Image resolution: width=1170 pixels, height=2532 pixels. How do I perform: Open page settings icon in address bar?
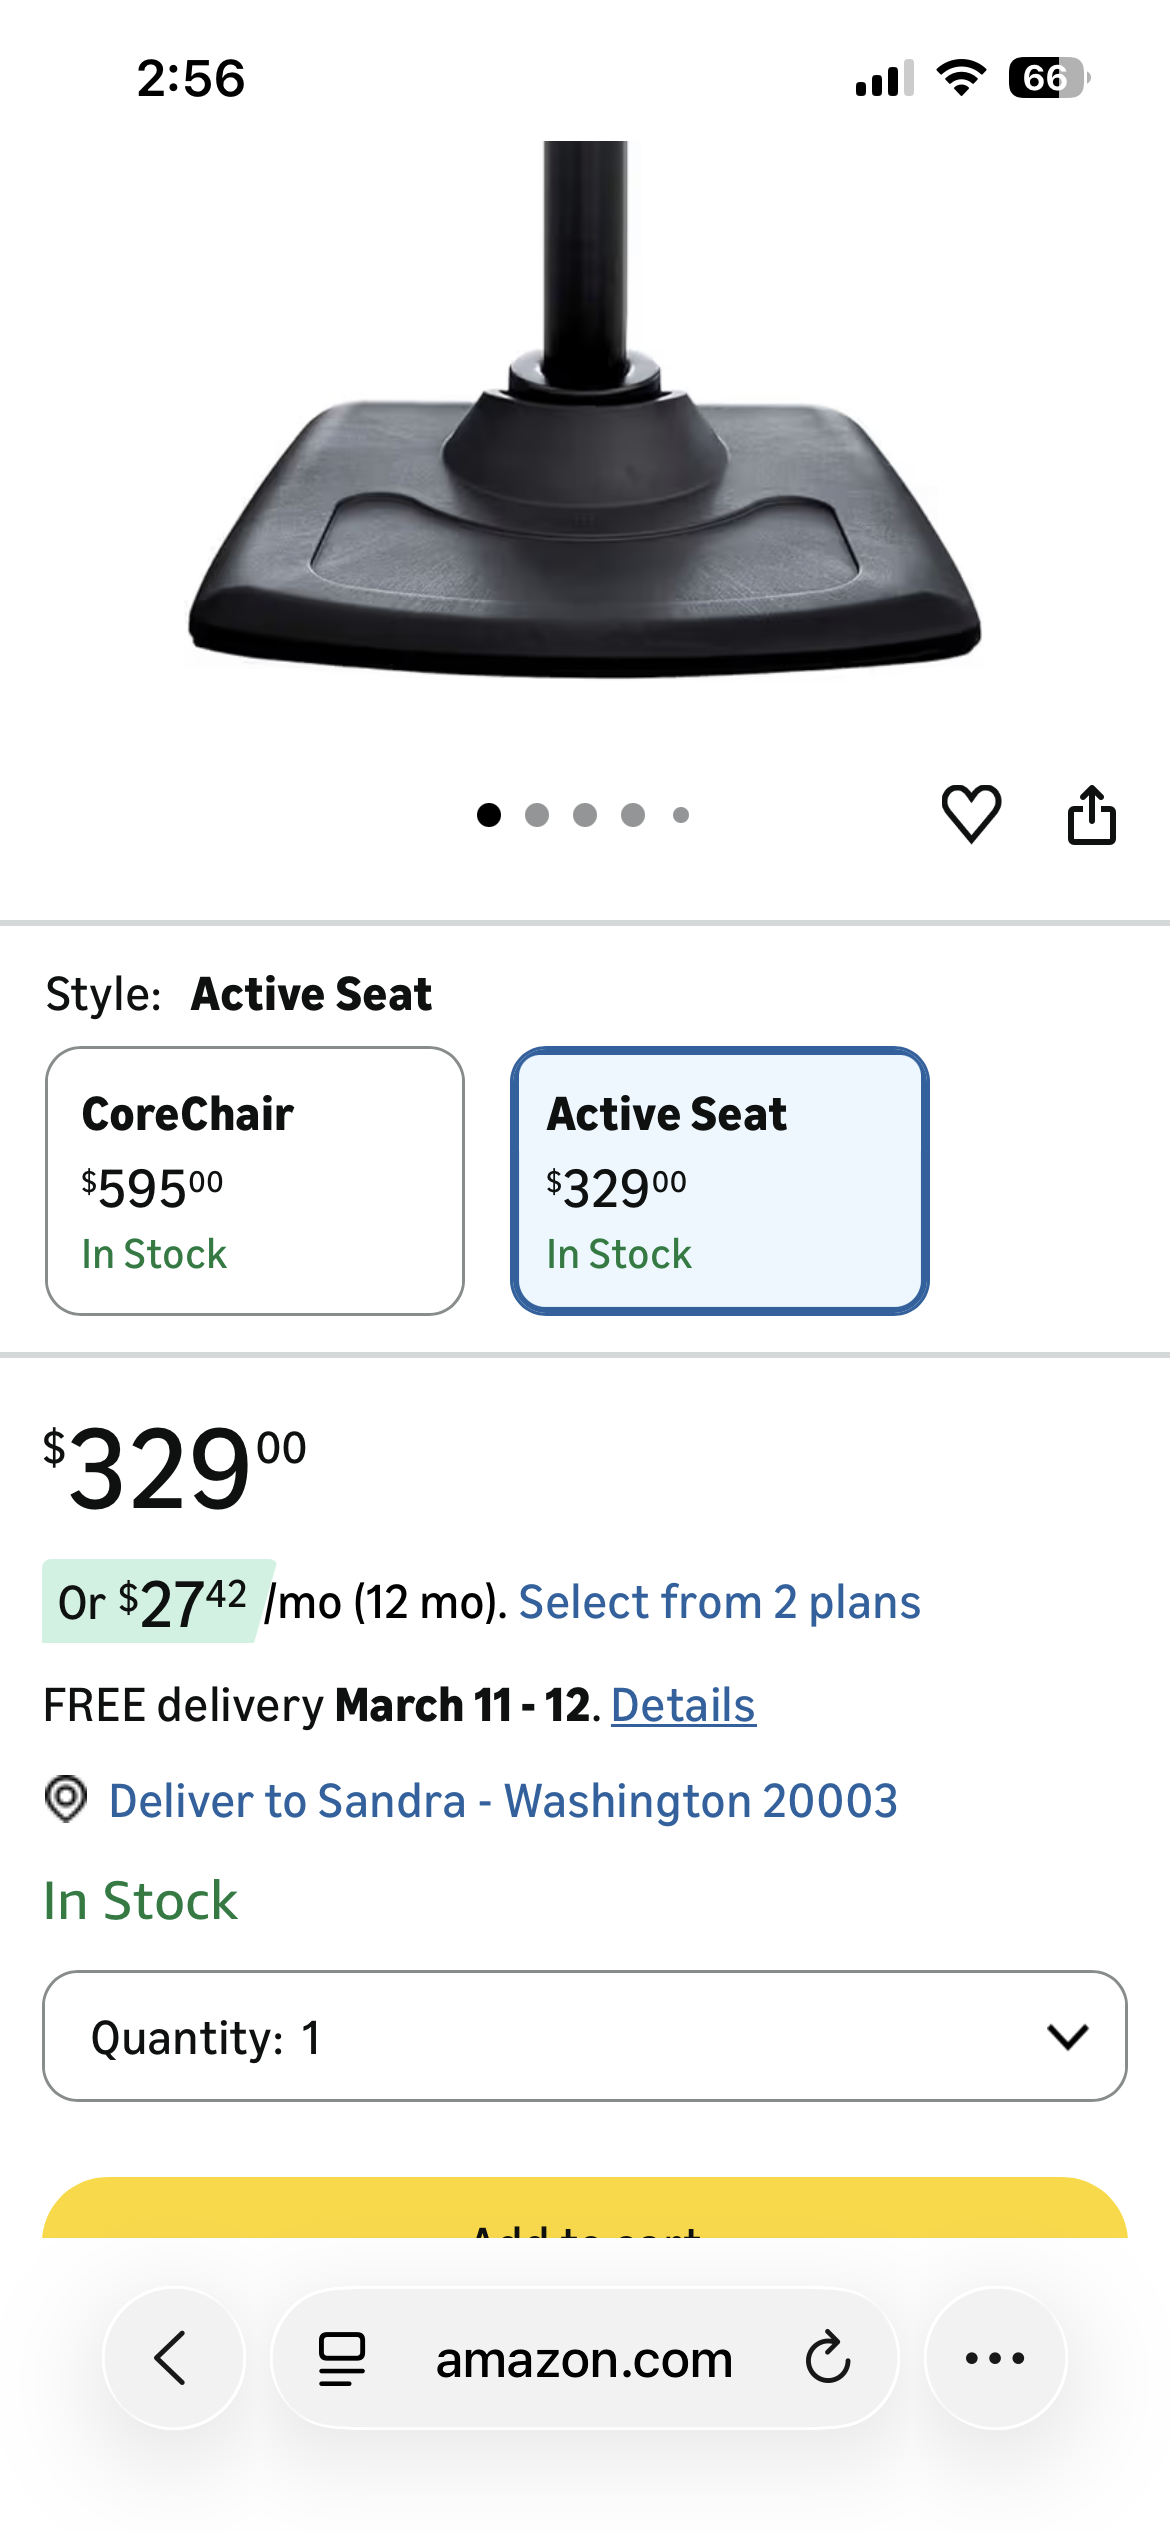pos(342,2358)
